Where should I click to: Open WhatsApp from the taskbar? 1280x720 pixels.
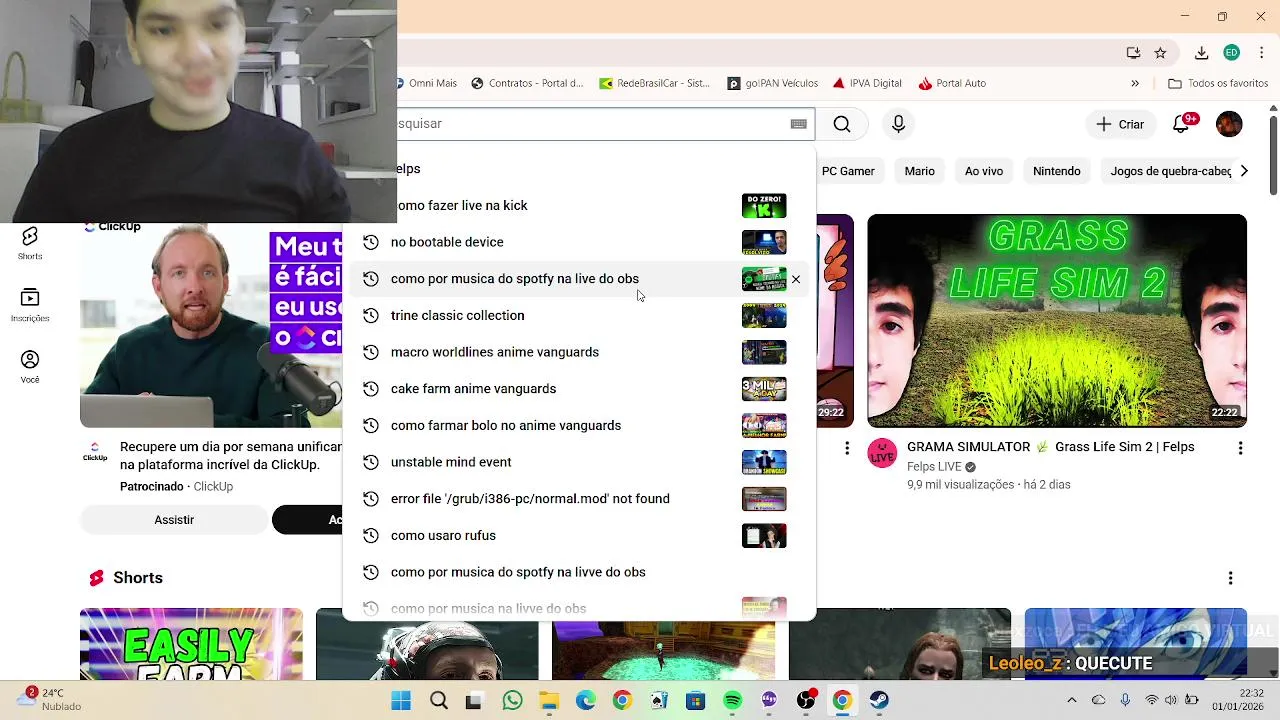click(x=512, y=700)
